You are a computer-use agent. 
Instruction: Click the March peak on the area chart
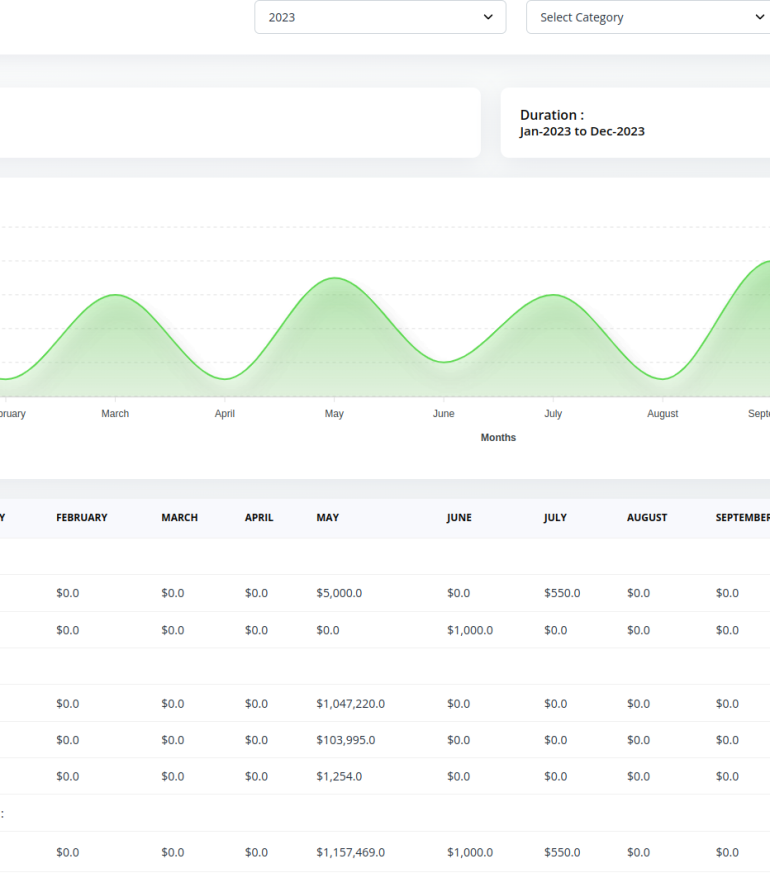tap(115, 296)
